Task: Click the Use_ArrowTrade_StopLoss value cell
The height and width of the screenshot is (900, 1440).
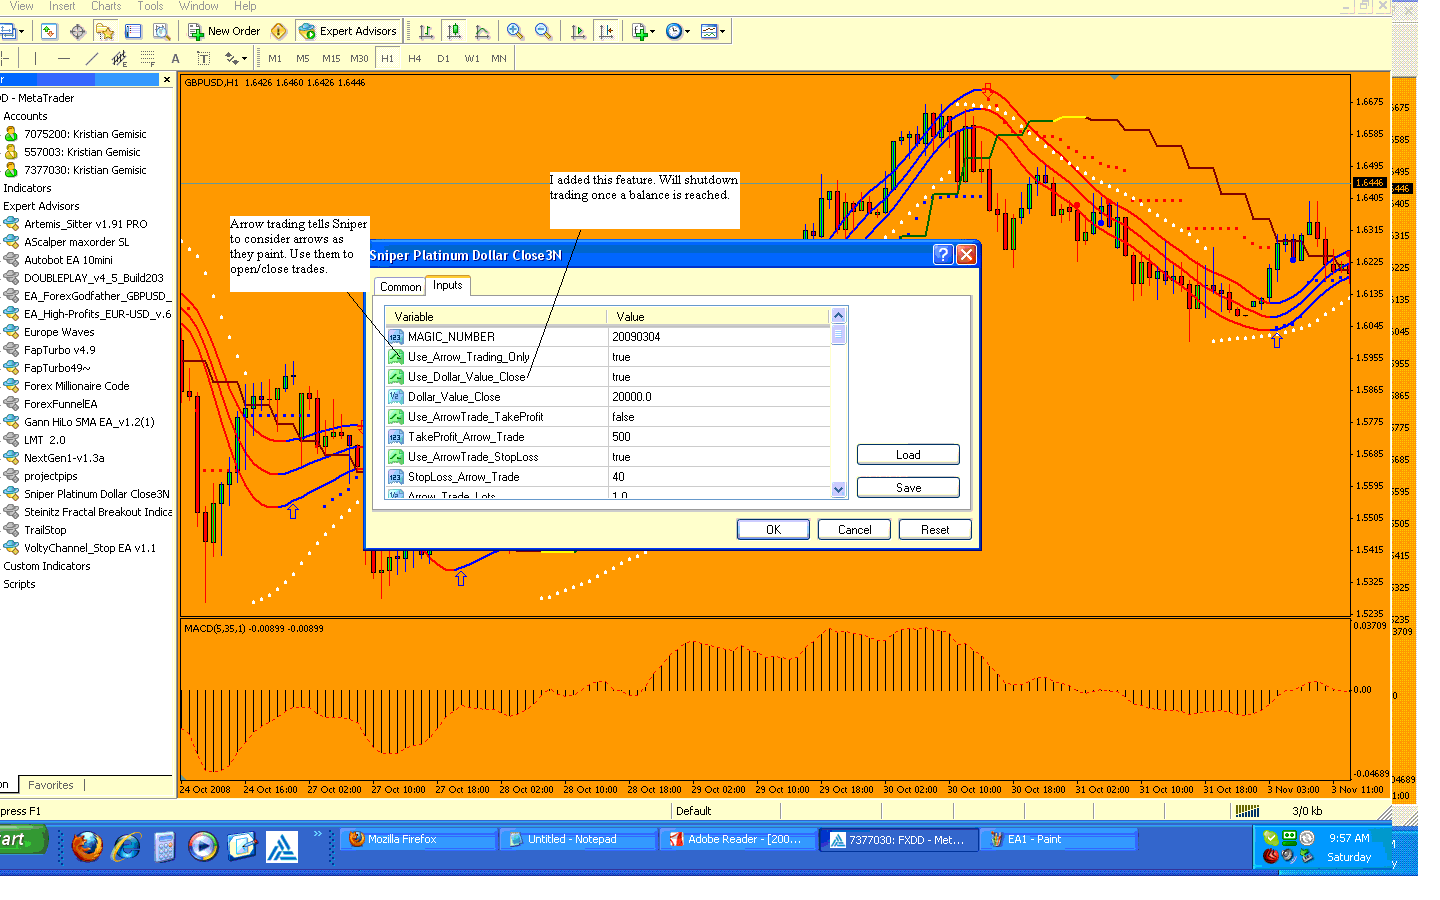Action: 718,457
